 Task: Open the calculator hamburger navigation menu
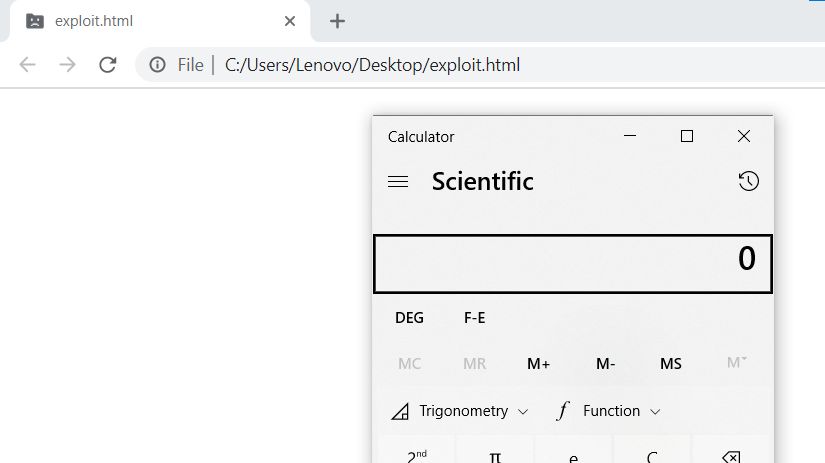(398, 182)
